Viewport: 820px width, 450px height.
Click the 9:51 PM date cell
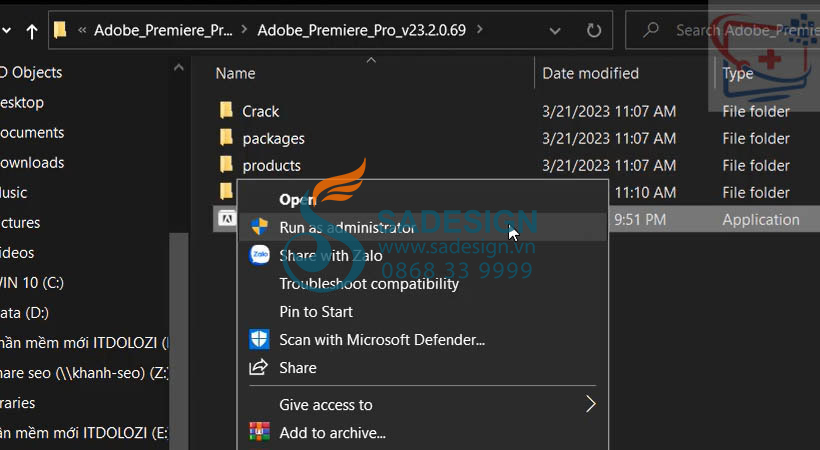(640, 220)
